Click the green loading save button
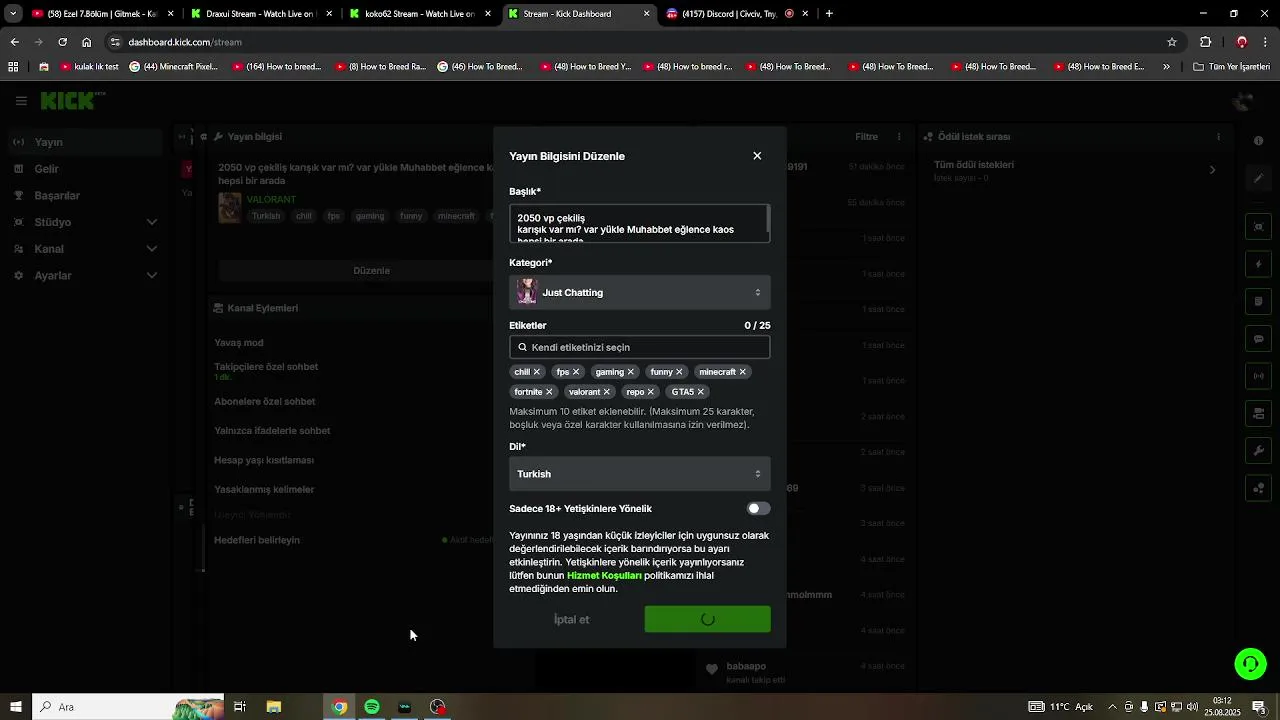 pos(708,620)
